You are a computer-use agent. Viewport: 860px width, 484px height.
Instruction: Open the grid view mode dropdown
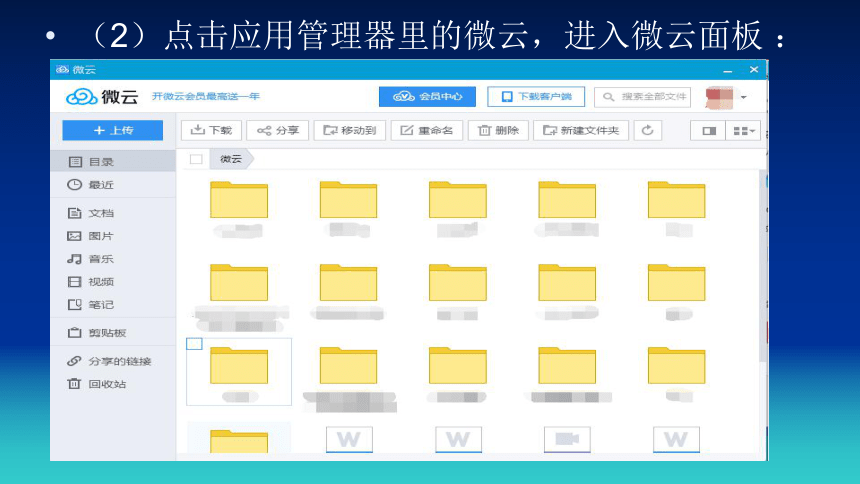[x=744, y=131]
